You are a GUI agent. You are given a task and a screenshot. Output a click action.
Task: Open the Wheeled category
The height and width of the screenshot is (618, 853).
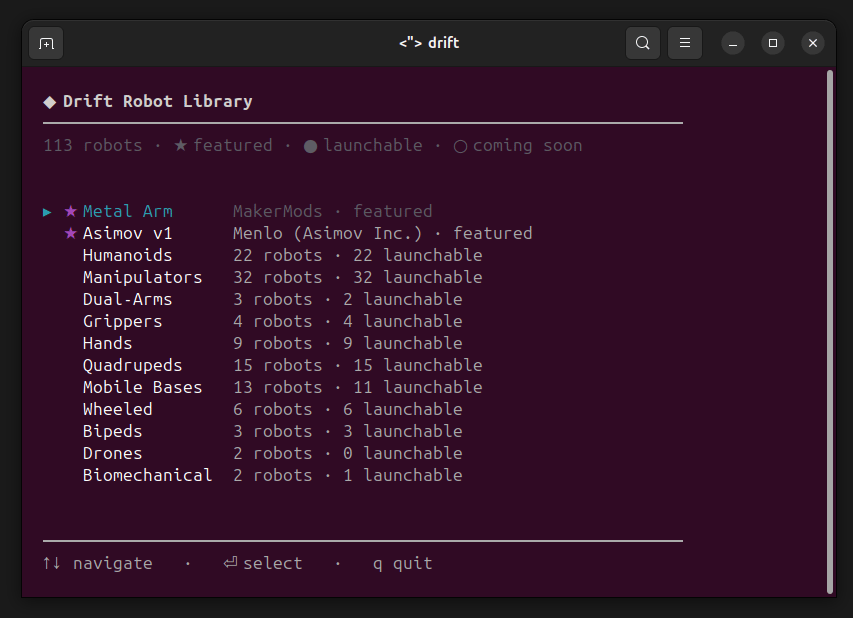point(118,409)
